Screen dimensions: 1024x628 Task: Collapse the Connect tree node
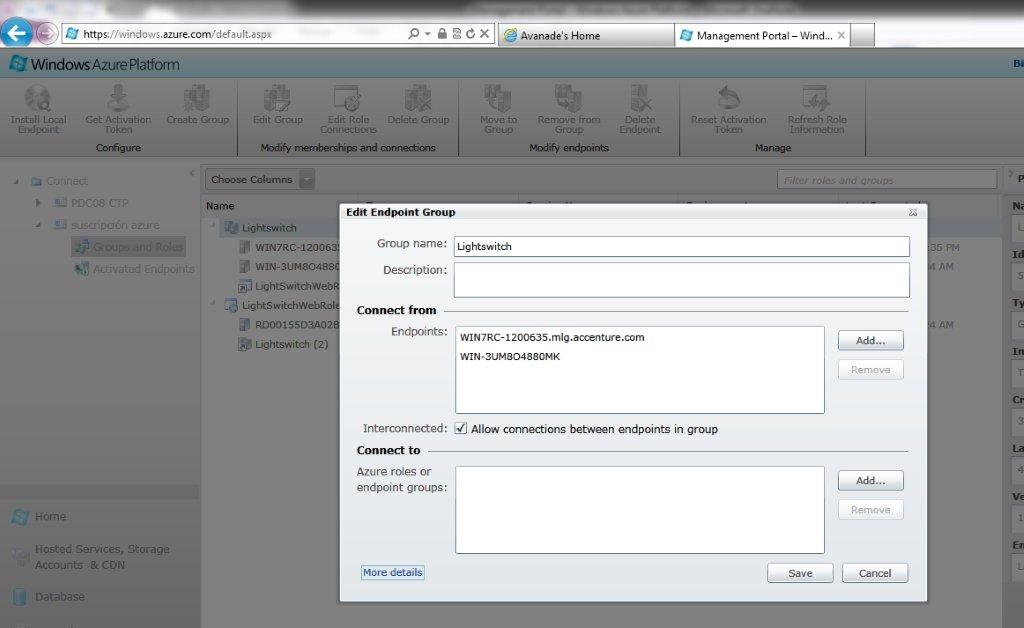[x=16, y=181]
